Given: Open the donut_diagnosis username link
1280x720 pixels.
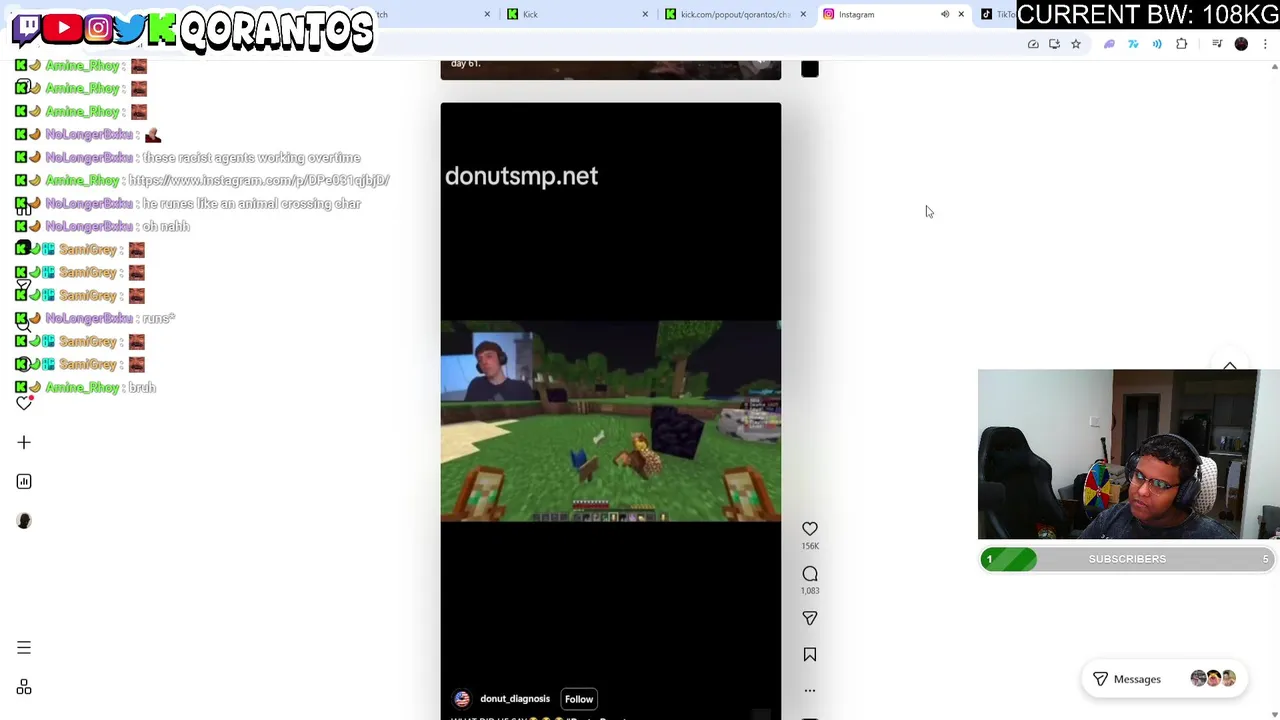Looking at the screenshot, I should [515, 699].
